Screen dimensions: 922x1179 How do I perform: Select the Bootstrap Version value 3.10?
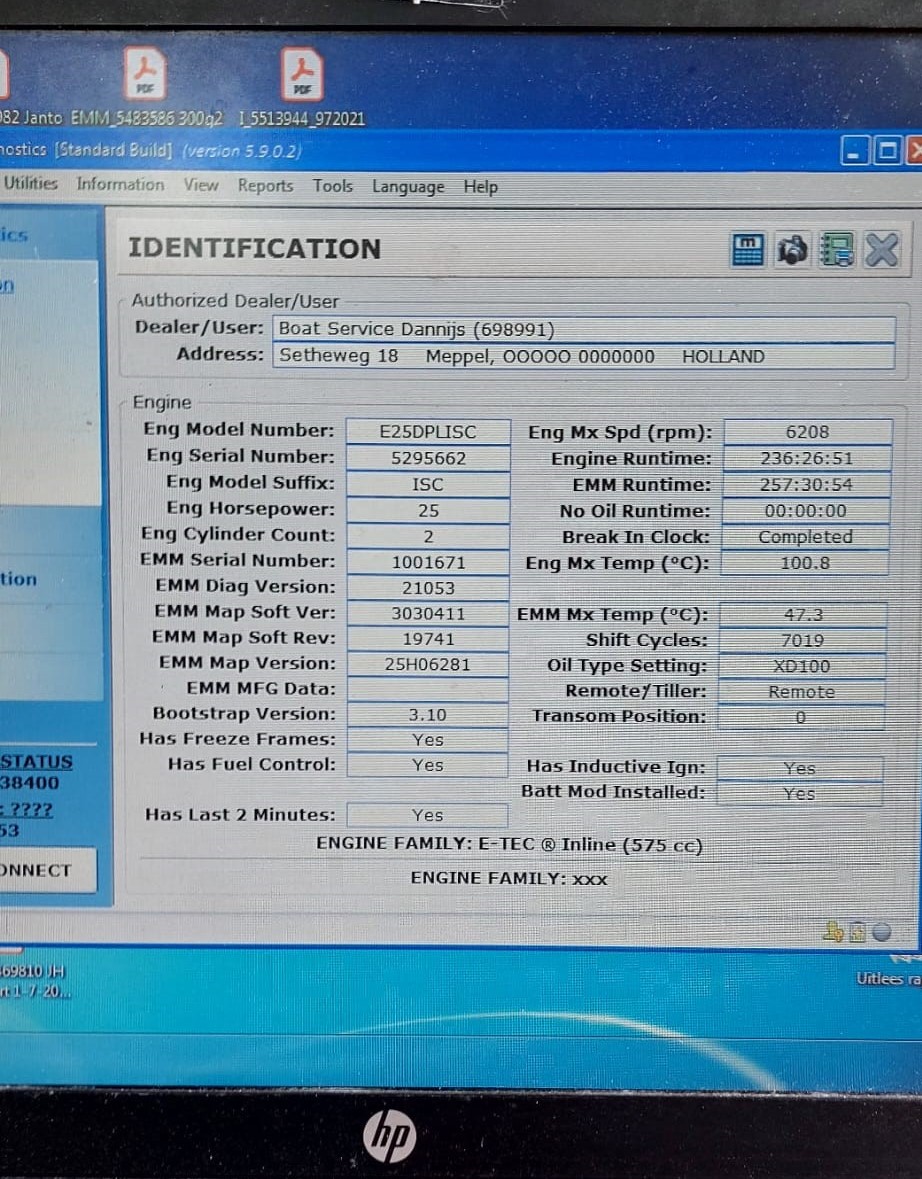pyautogui.click(x=428, y=715)
